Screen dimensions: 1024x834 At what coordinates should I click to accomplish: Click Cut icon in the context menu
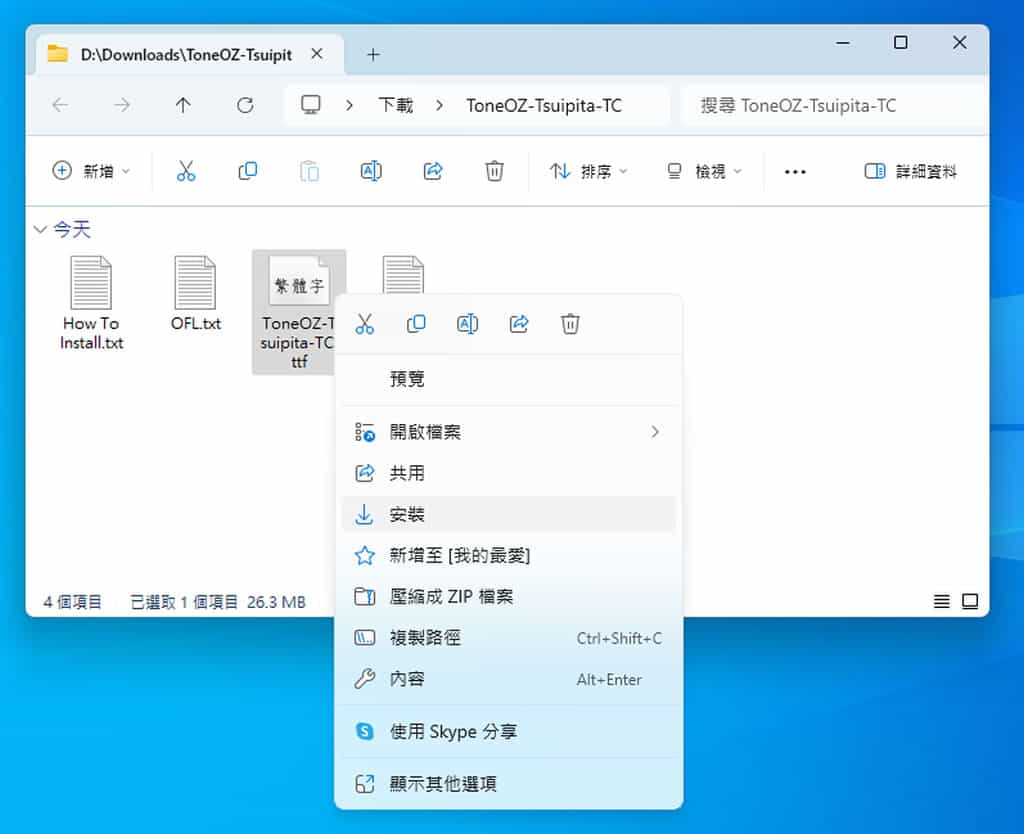click(364, 324)
